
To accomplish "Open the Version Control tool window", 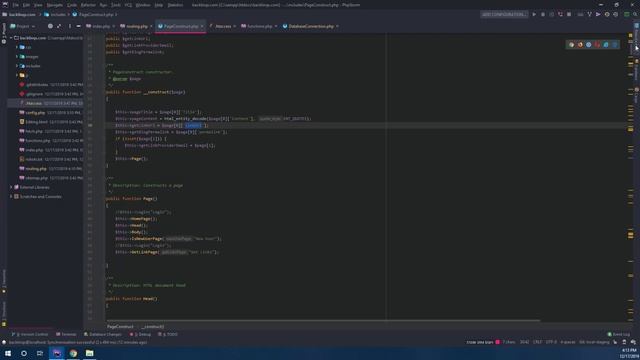I will (x=30, y=334).
